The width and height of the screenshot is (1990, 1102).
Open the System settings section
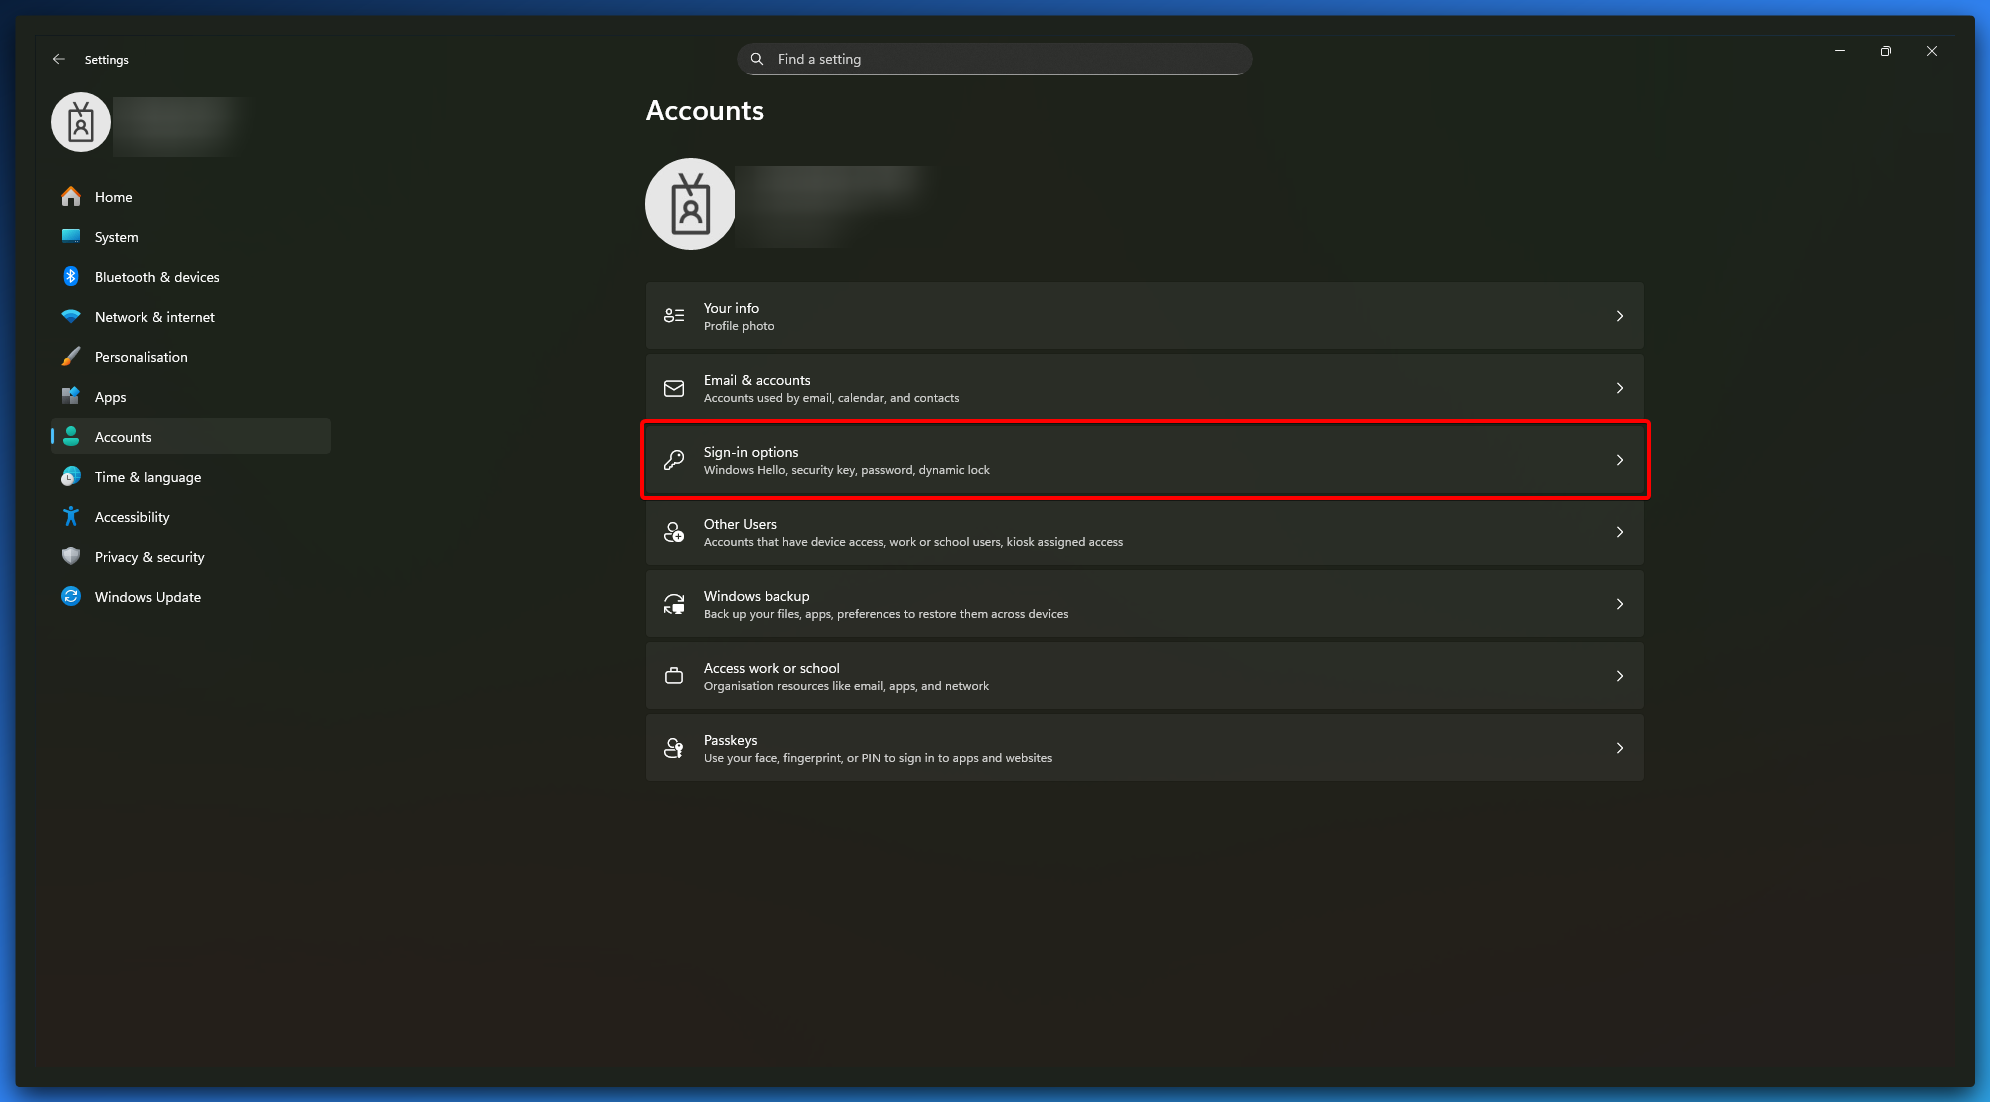[x=117, y=237]
